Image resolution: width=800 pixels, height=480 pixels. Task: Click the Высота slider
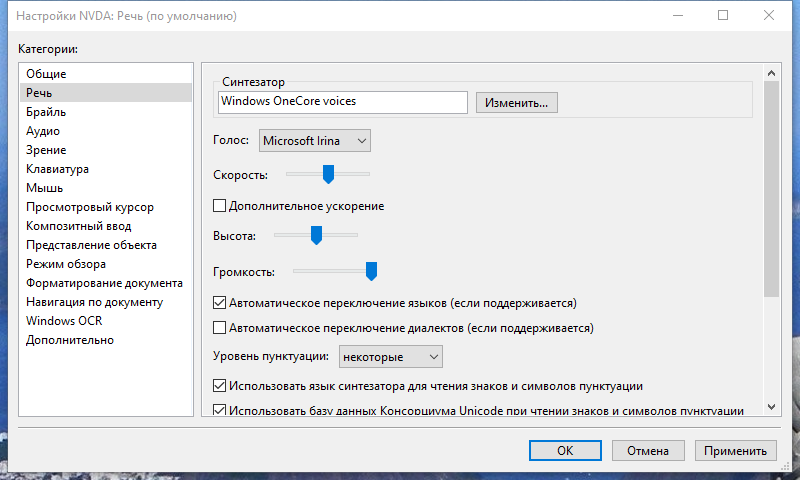tap(316, 235)
